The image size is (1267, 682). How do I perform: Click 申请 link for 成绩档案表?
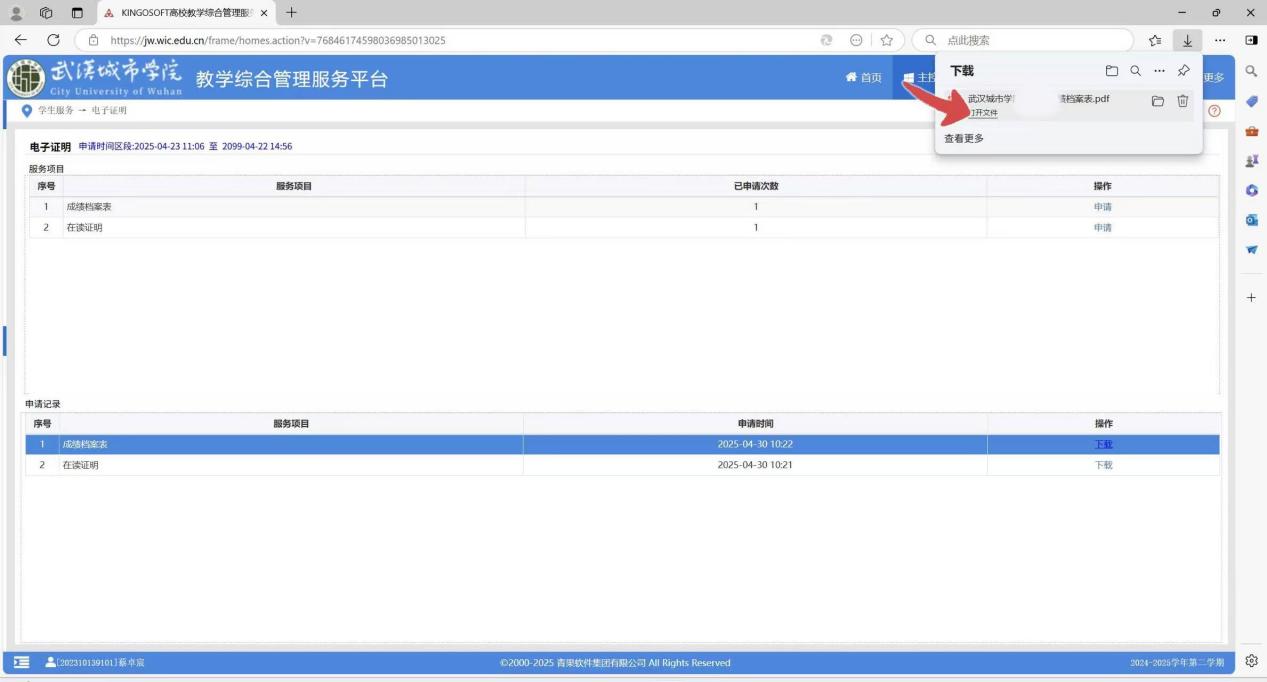[1102, 207]
